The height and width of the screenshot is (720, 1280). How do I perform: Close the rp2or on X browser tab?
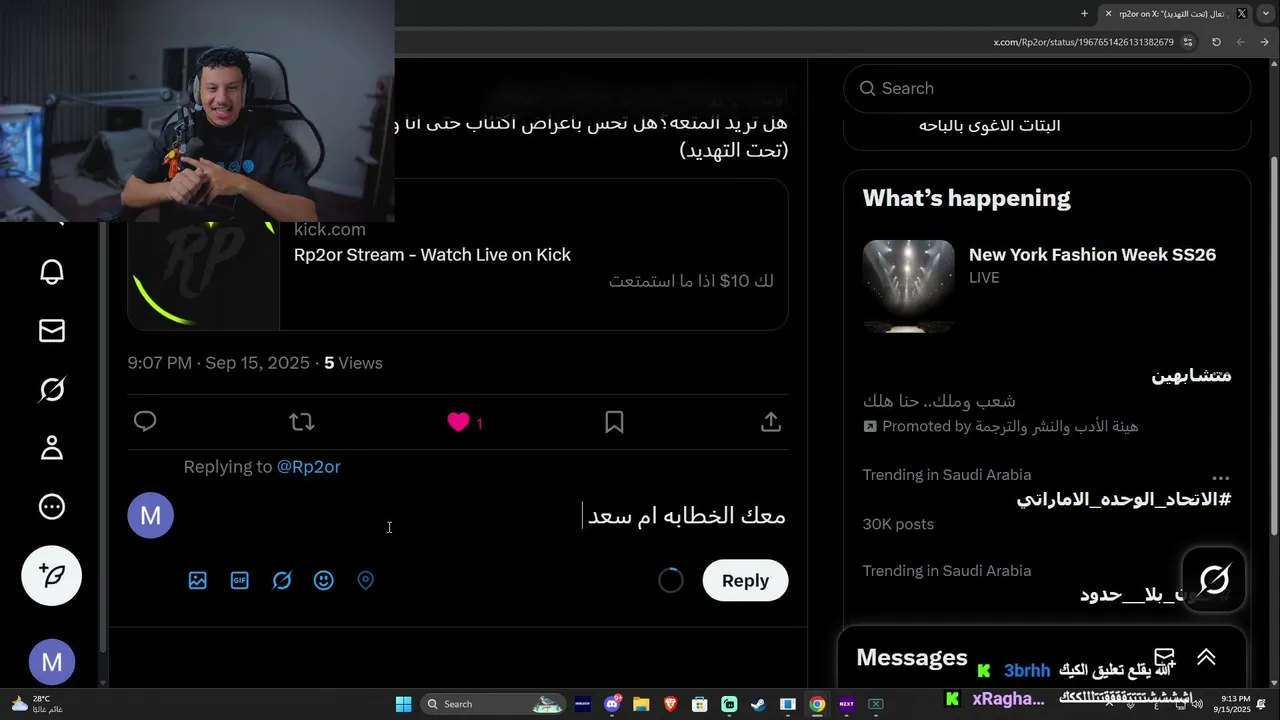tap(1108, 14)
